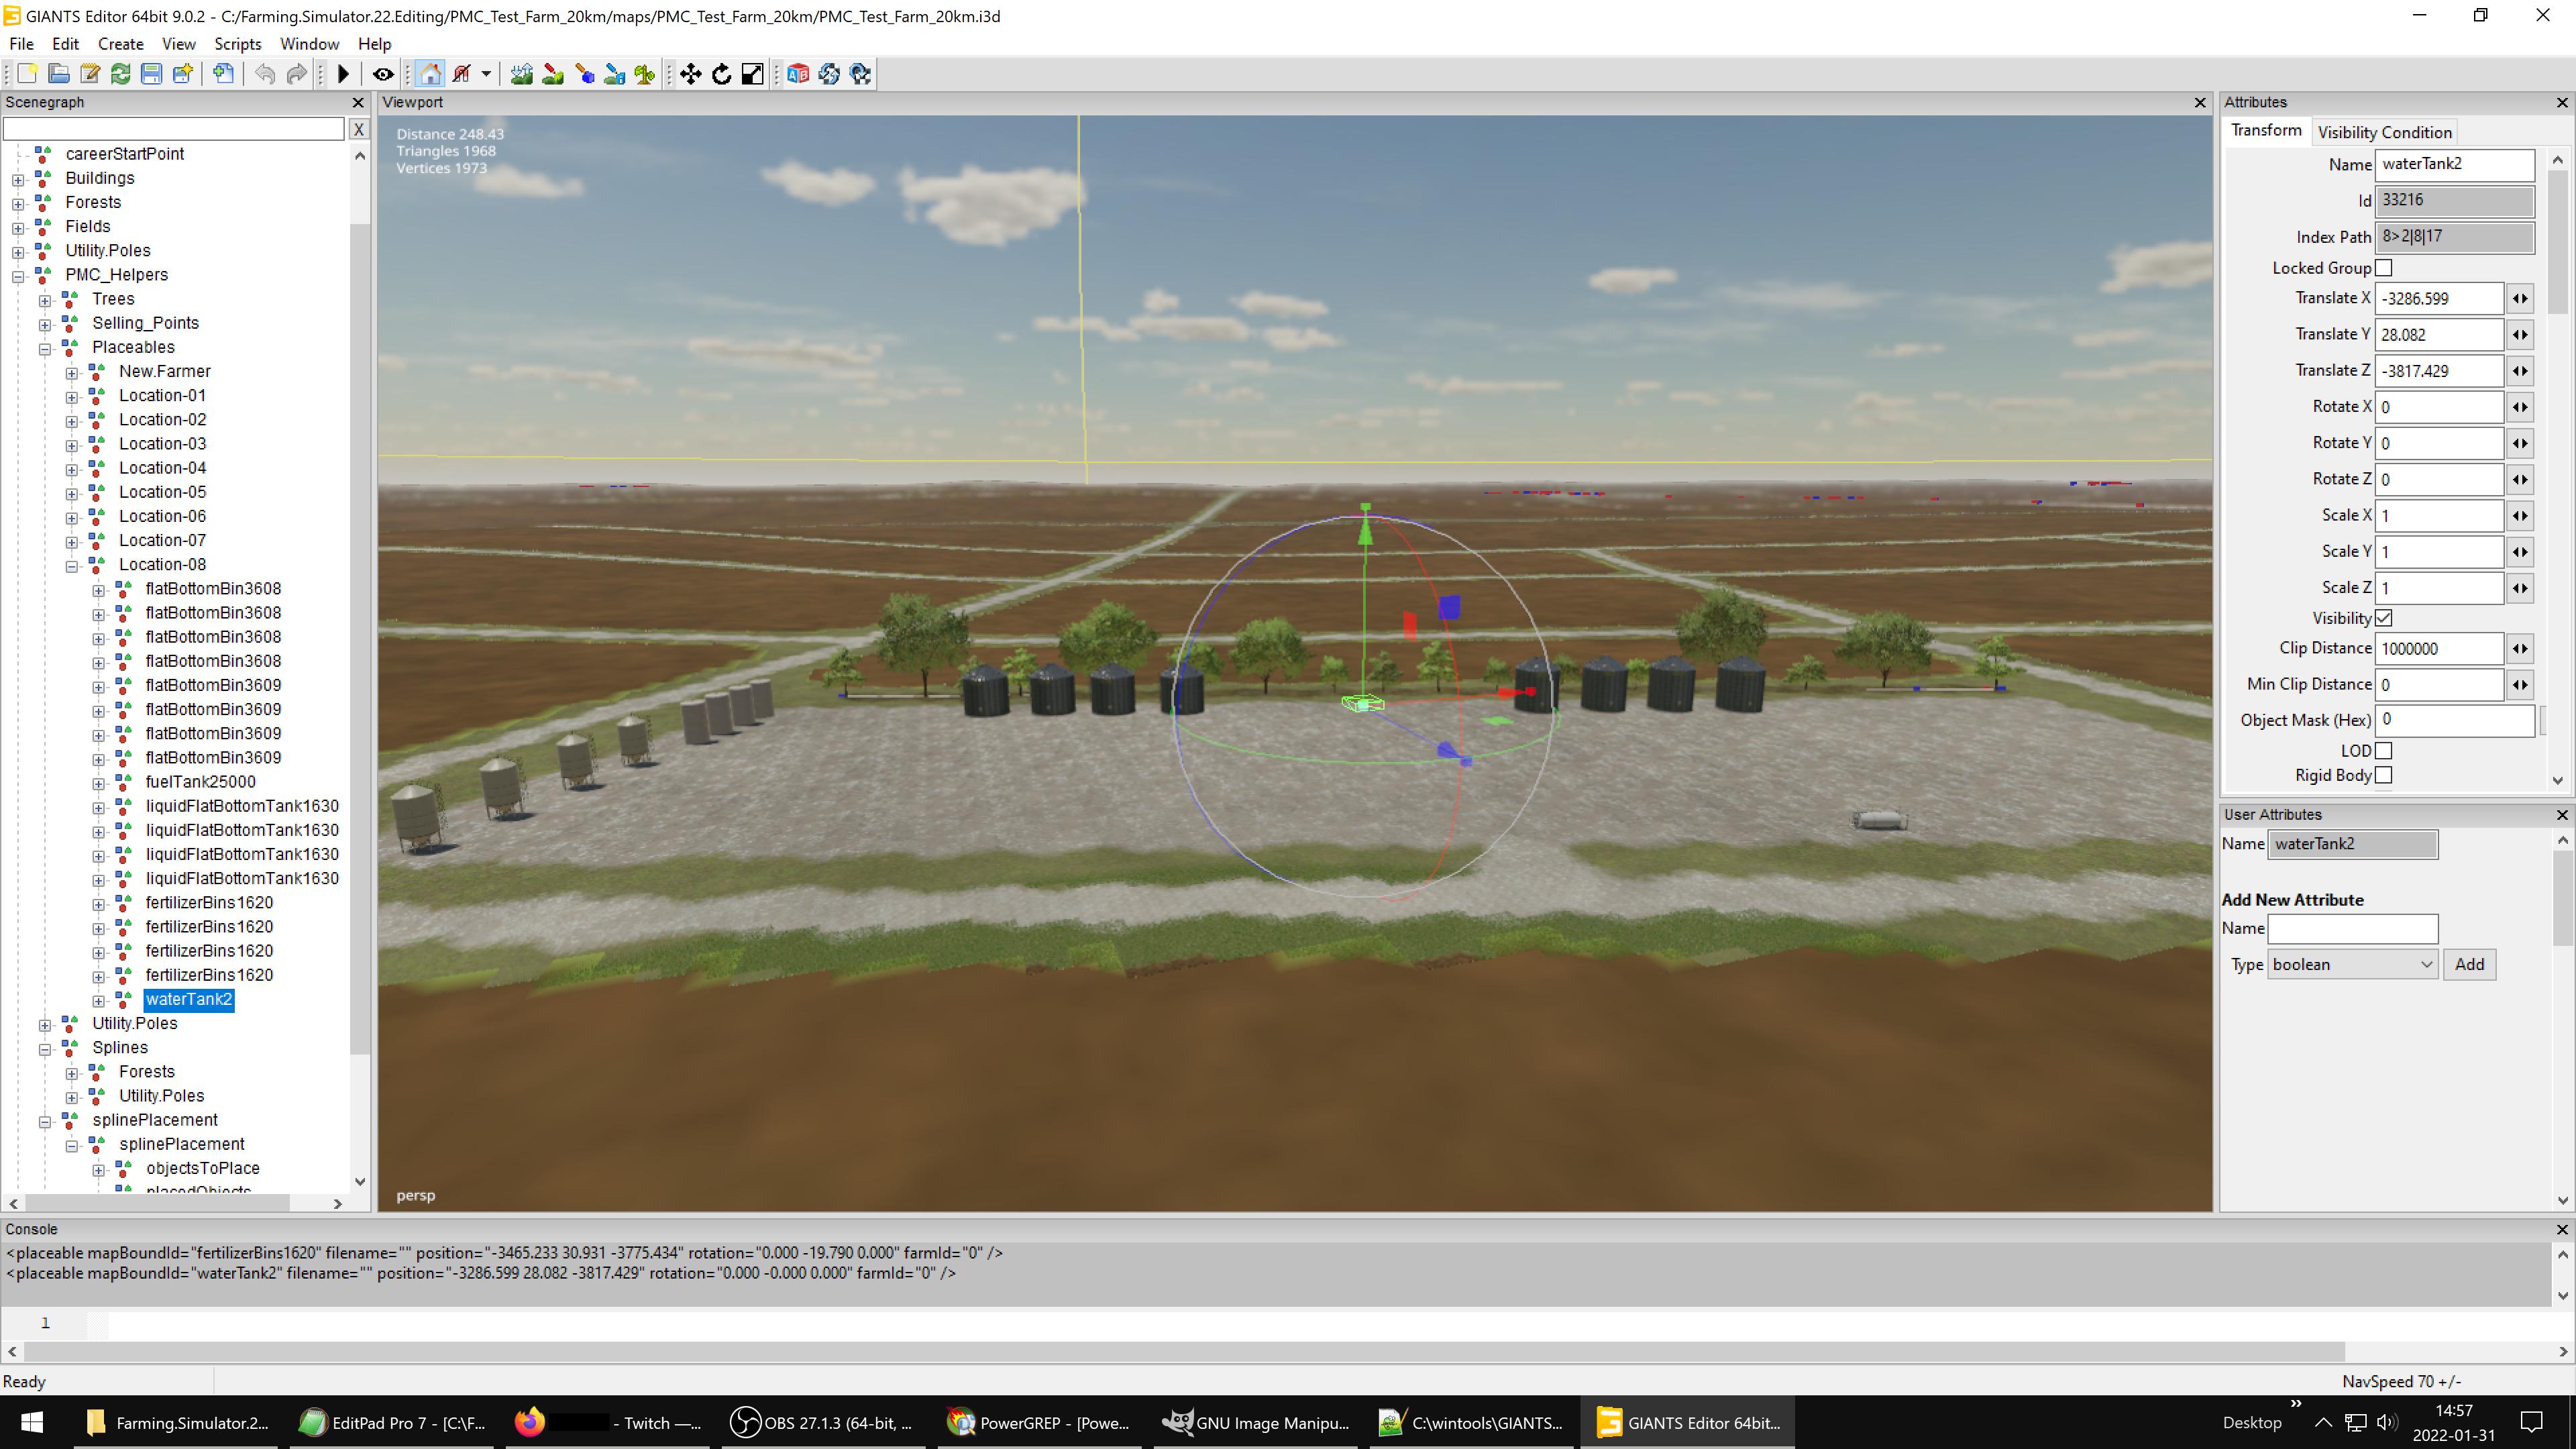Screen dimensions: 2576x1449
Task: Click the crossed-out brush toolbar icon
Action: [462, 74]
